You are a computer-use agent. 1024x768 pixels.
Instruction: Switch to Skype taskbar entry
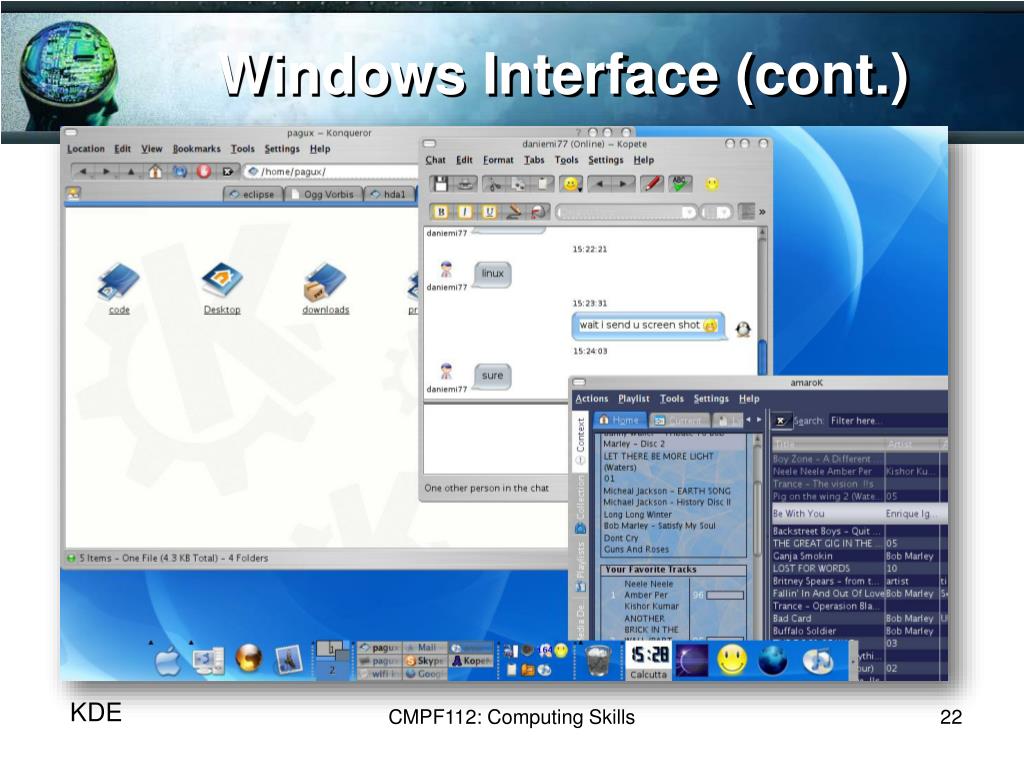(x=424, y=661)
